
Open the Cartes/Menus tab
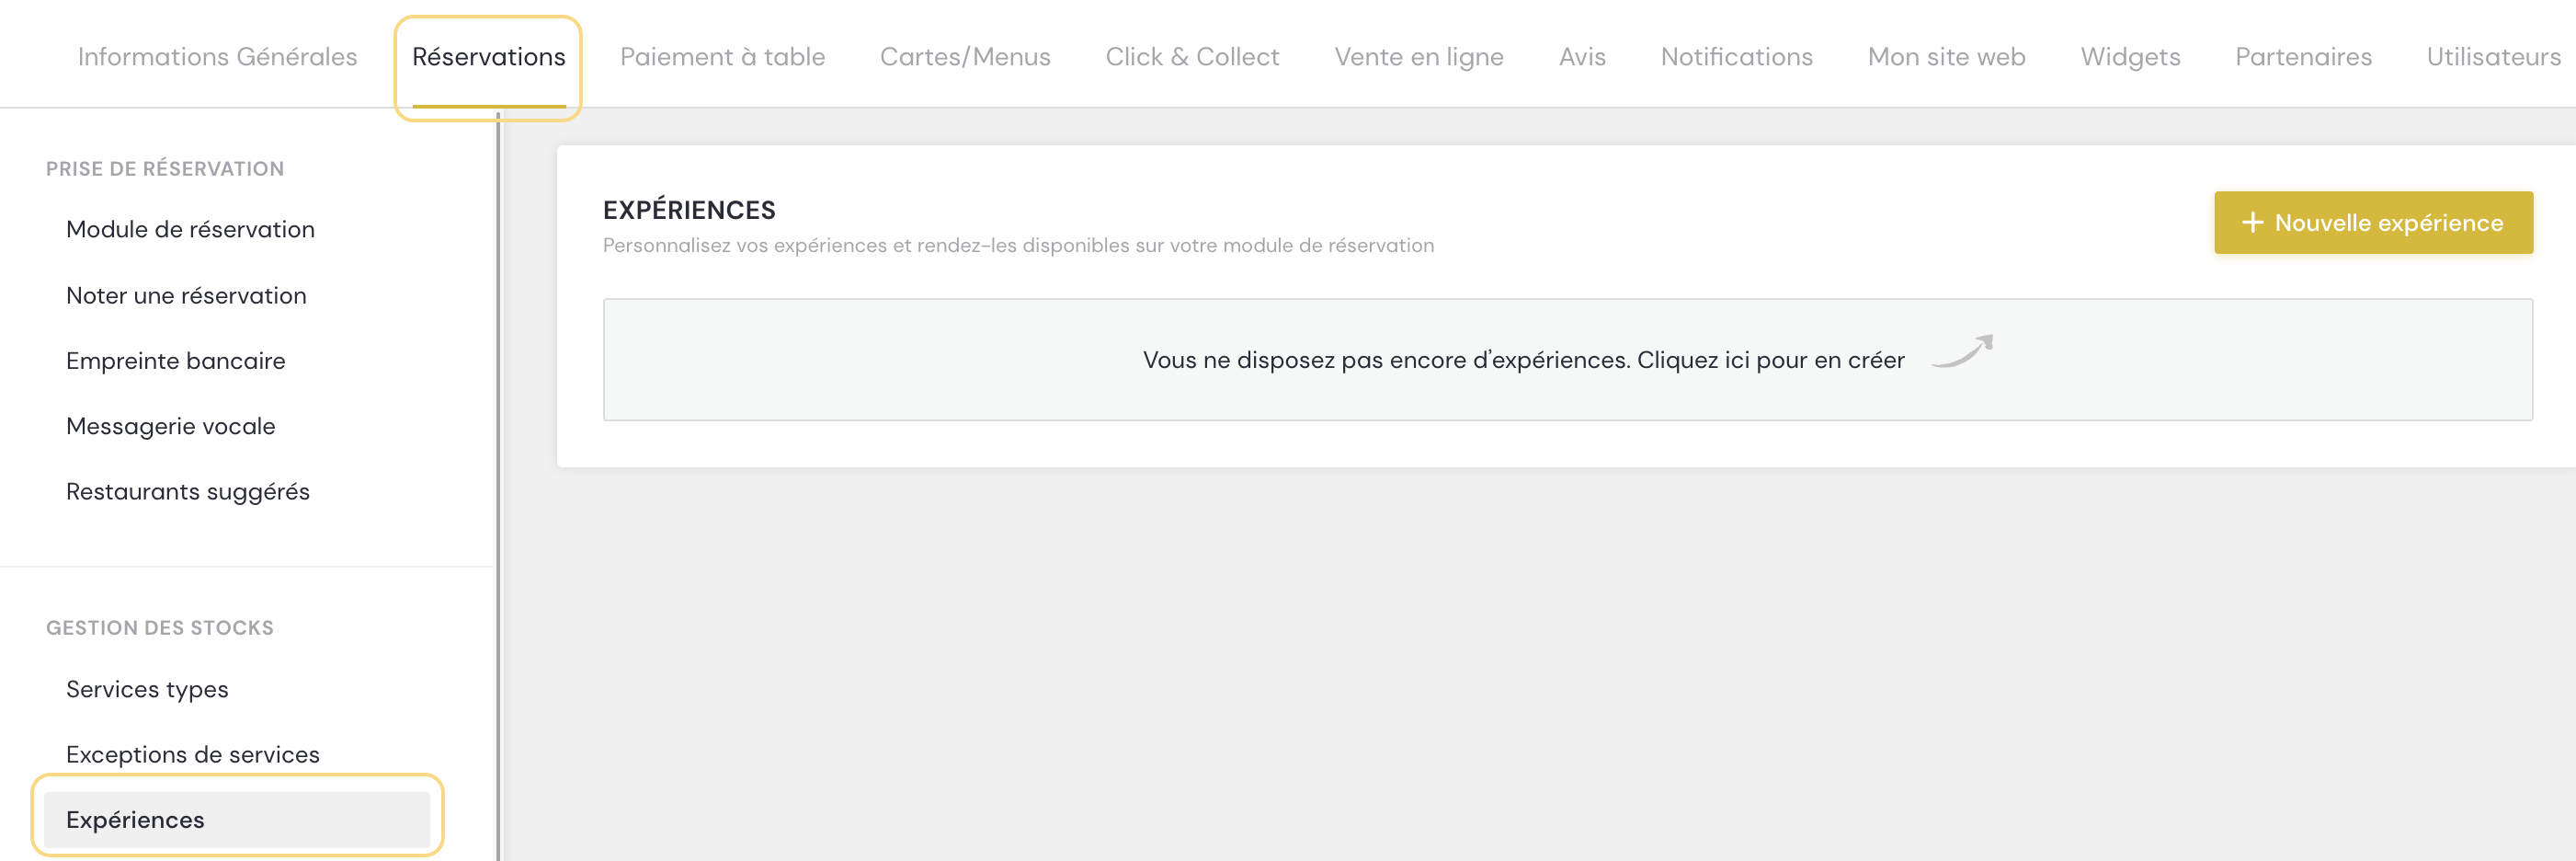(x=965, y=57)
